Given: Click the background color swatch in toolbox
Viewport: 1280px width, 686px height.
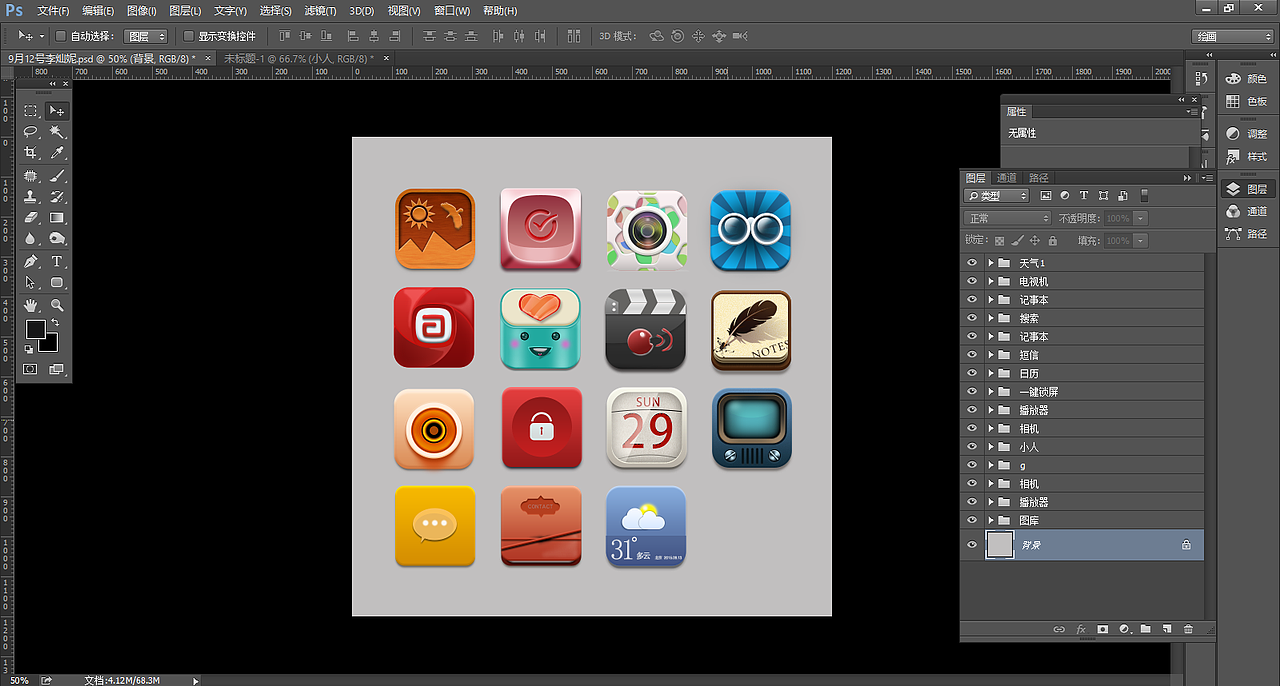Looking at the screenshot, I should tap(51, 345).
